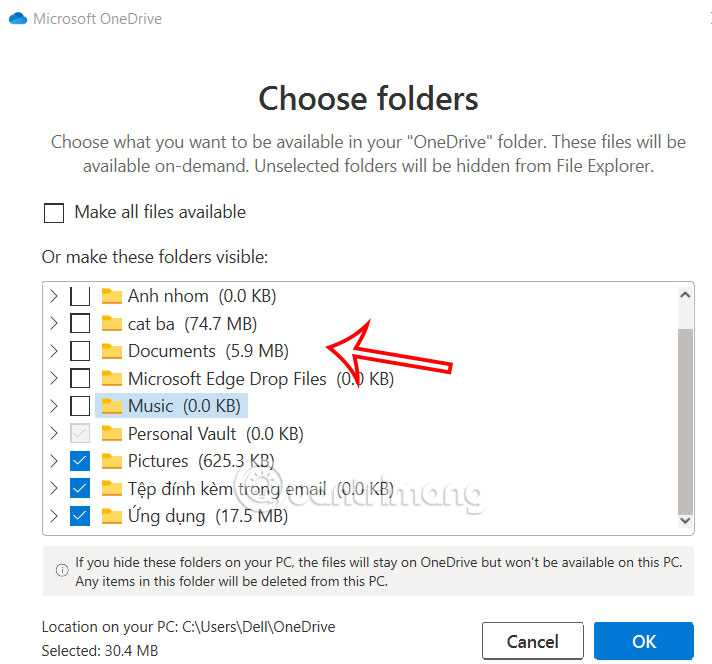712x664 pixels.
Task: Expand the Tệp đính kèm trong email folder
Action: 54,488
